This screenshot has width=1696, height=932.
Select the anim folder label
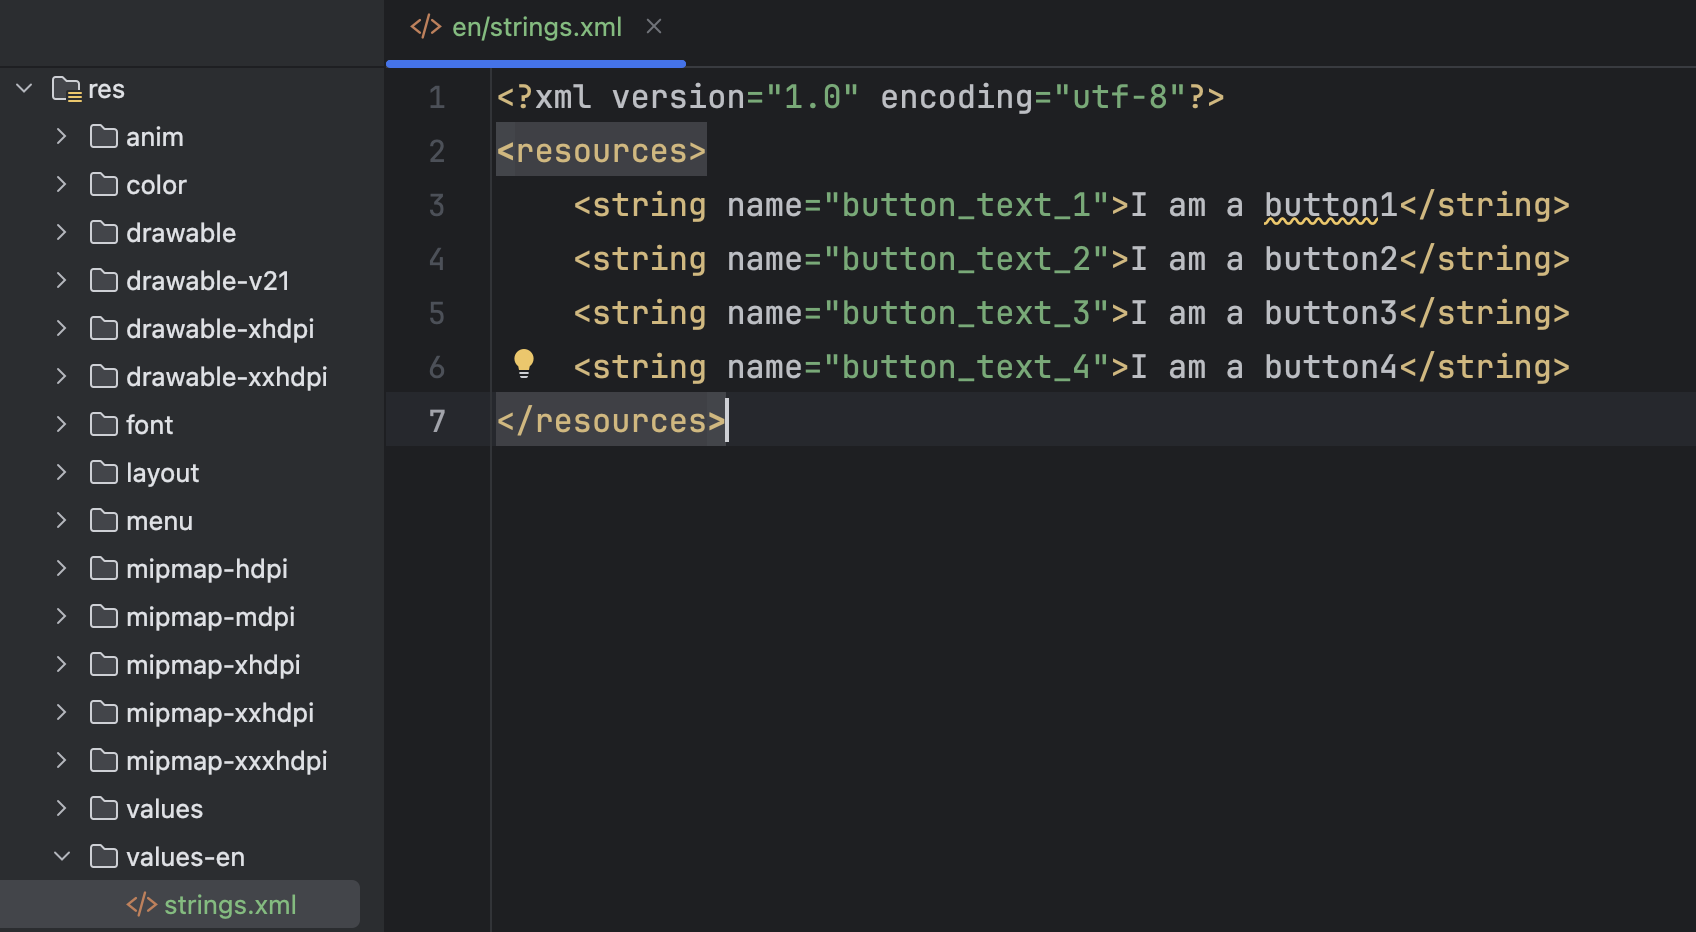tap(155, 137)
